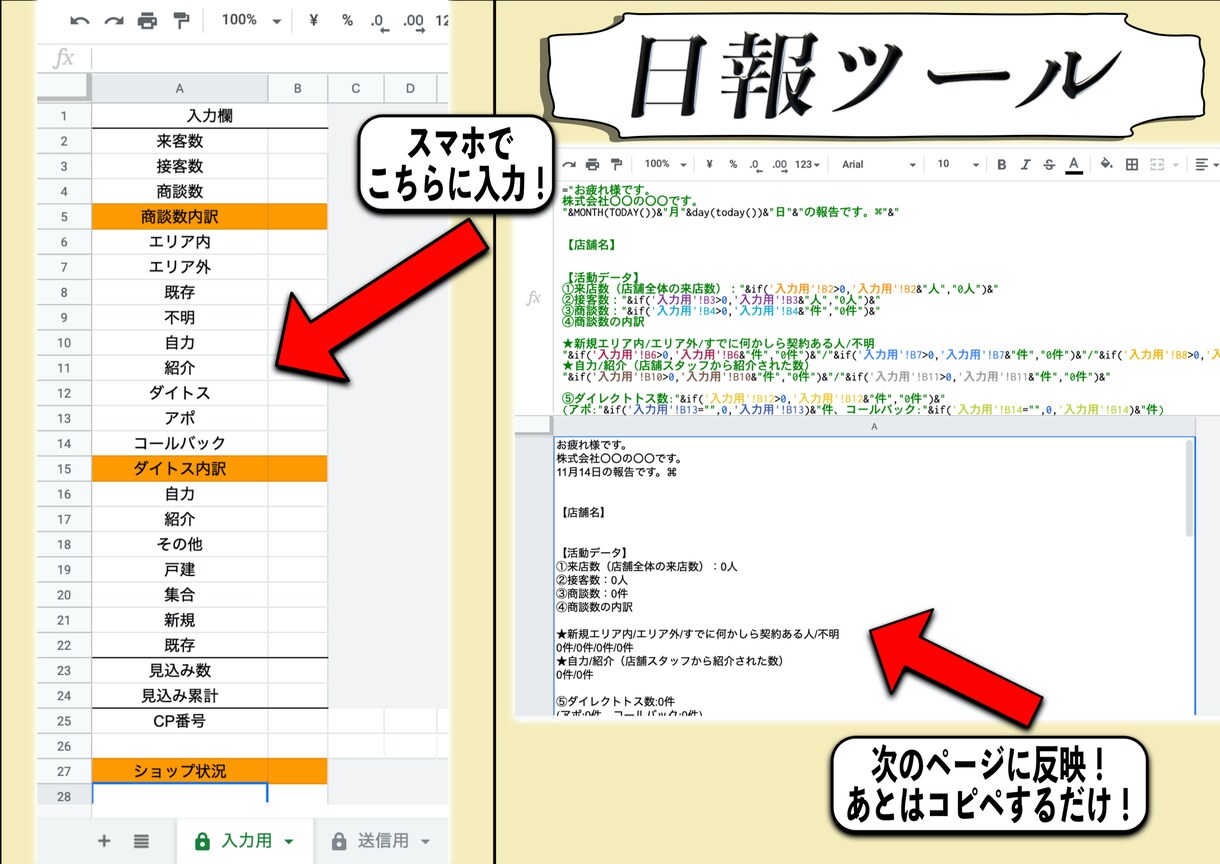The image size is (1220, 864).
Task: Activate paint format in left sheet toolbar
Action: coord(181,20)
